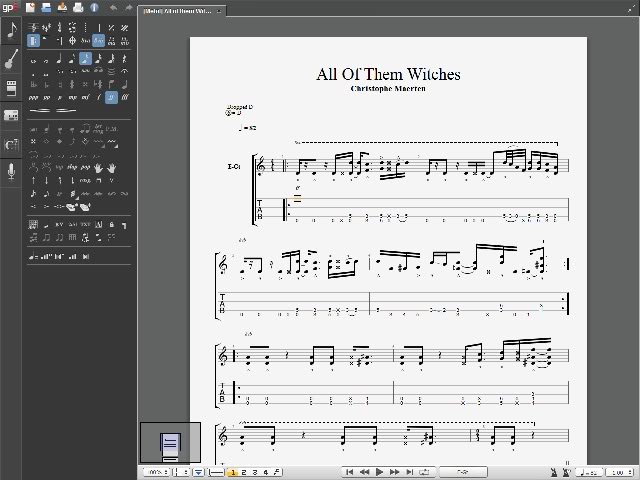Click the blue down arrow track dropdown
The width and height of the screenshot is (640, 480).
coord(198,472)
